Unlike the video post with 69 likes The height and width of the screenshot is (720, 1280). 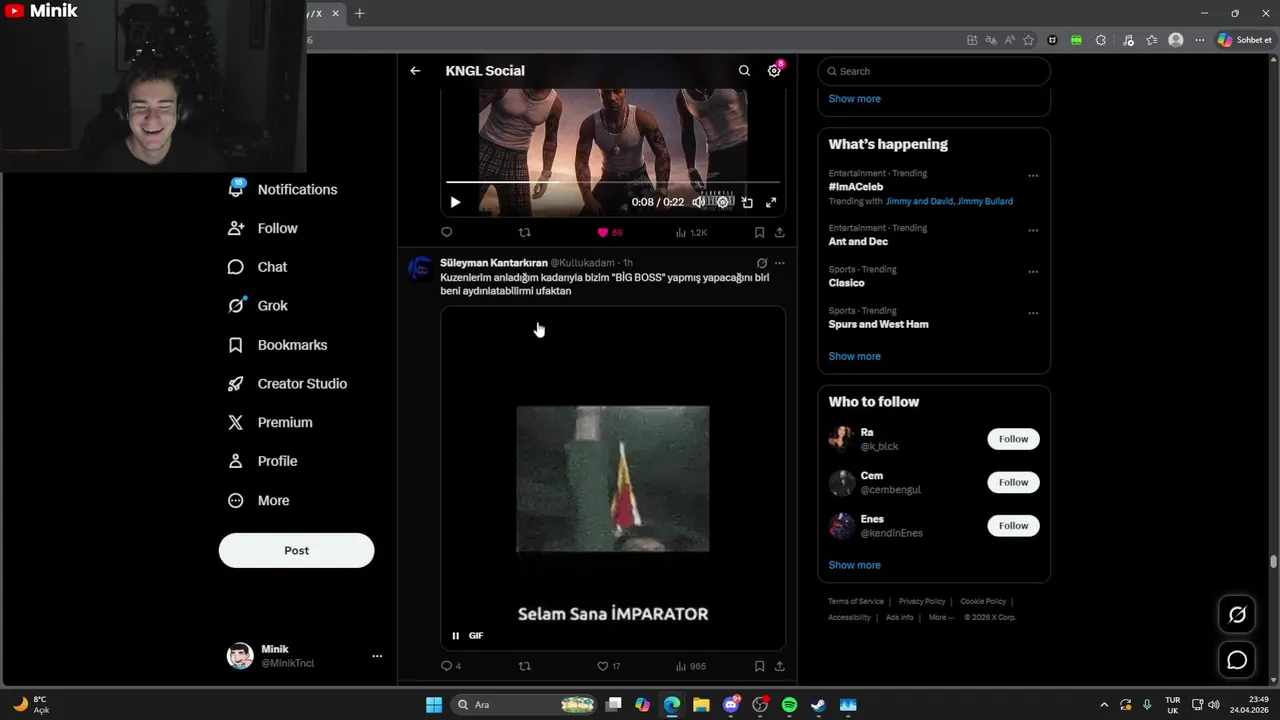click(x=609, y=232)
